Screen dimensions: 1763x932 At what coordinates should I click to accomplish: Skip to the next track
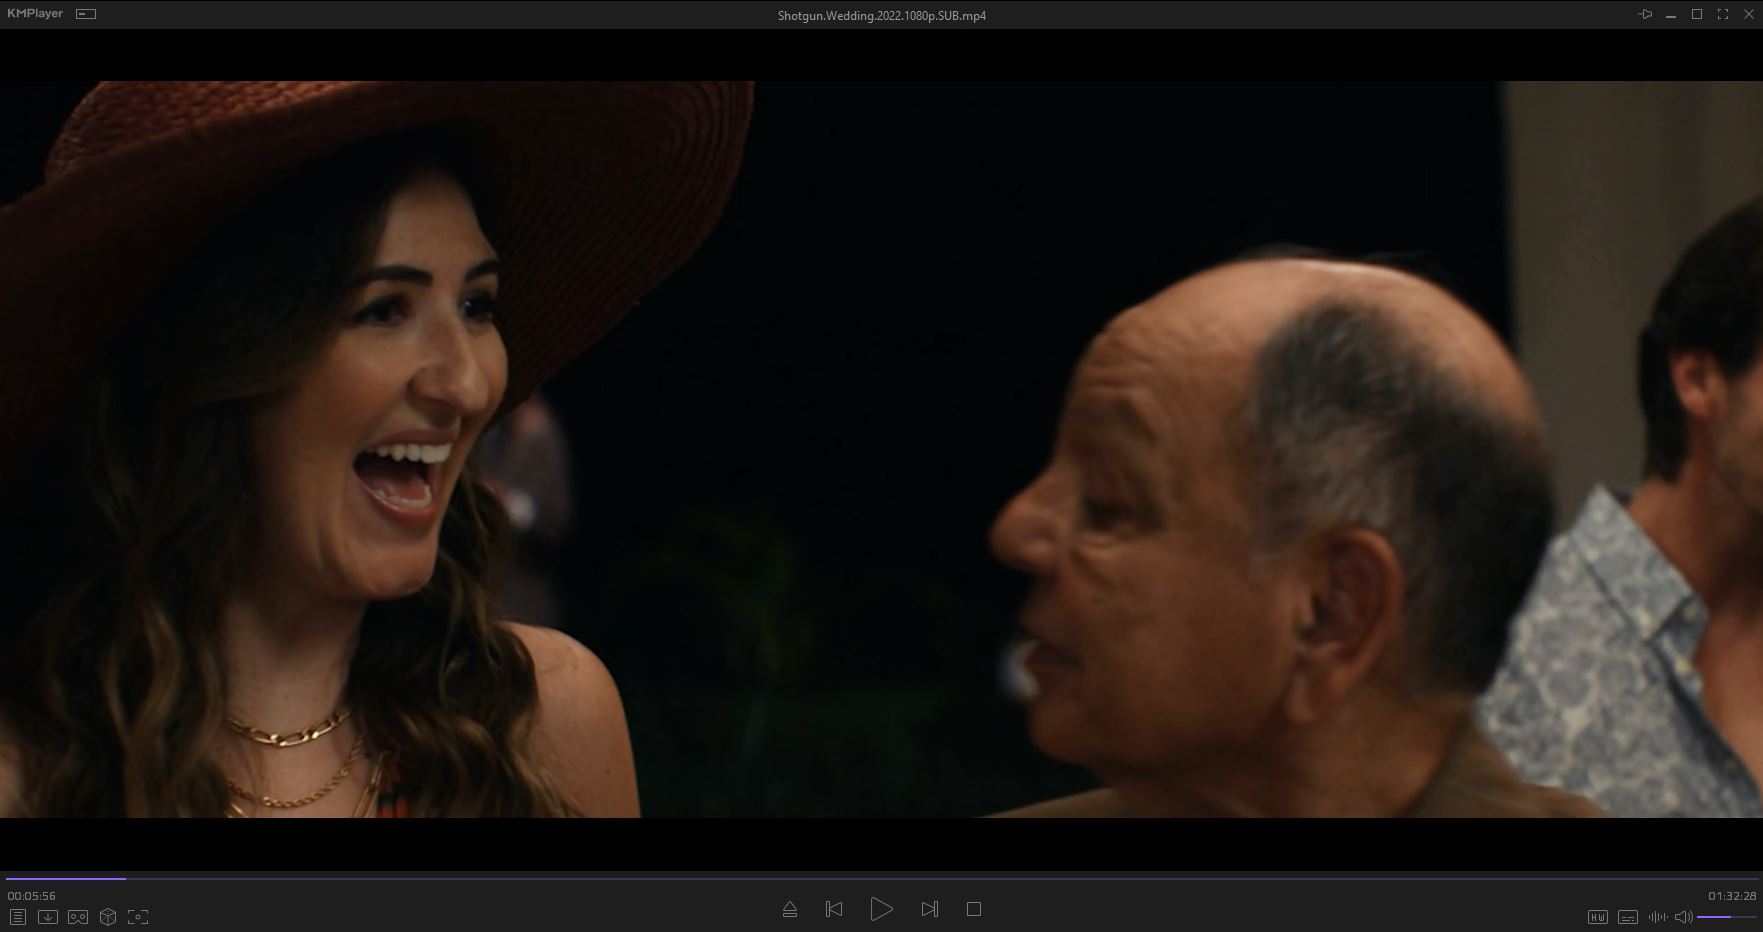tap(929, 909)
